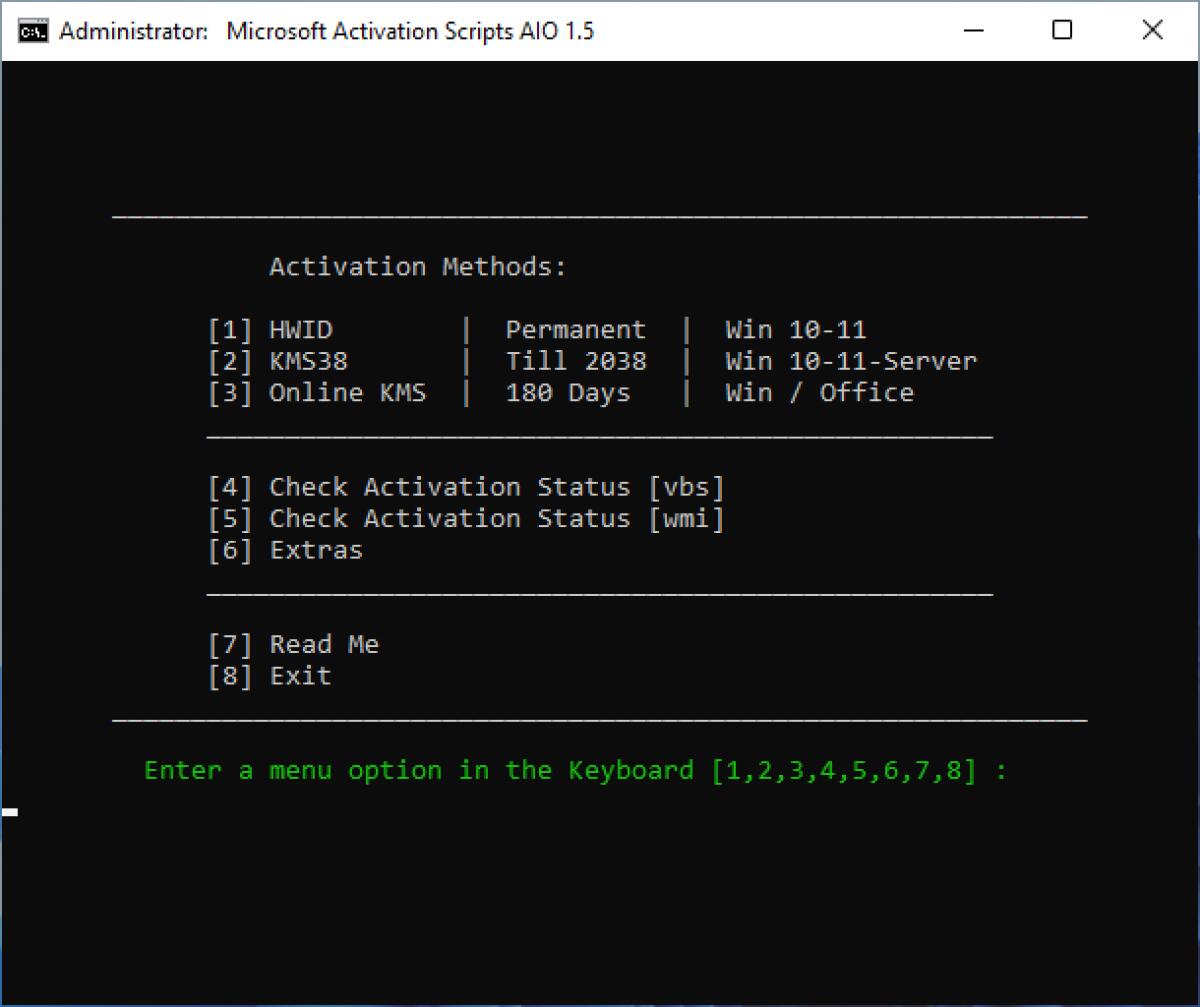1200x1007 pixels.
Task: Click the Till 2038 label in KMS38 row
Action: point(576,361)
